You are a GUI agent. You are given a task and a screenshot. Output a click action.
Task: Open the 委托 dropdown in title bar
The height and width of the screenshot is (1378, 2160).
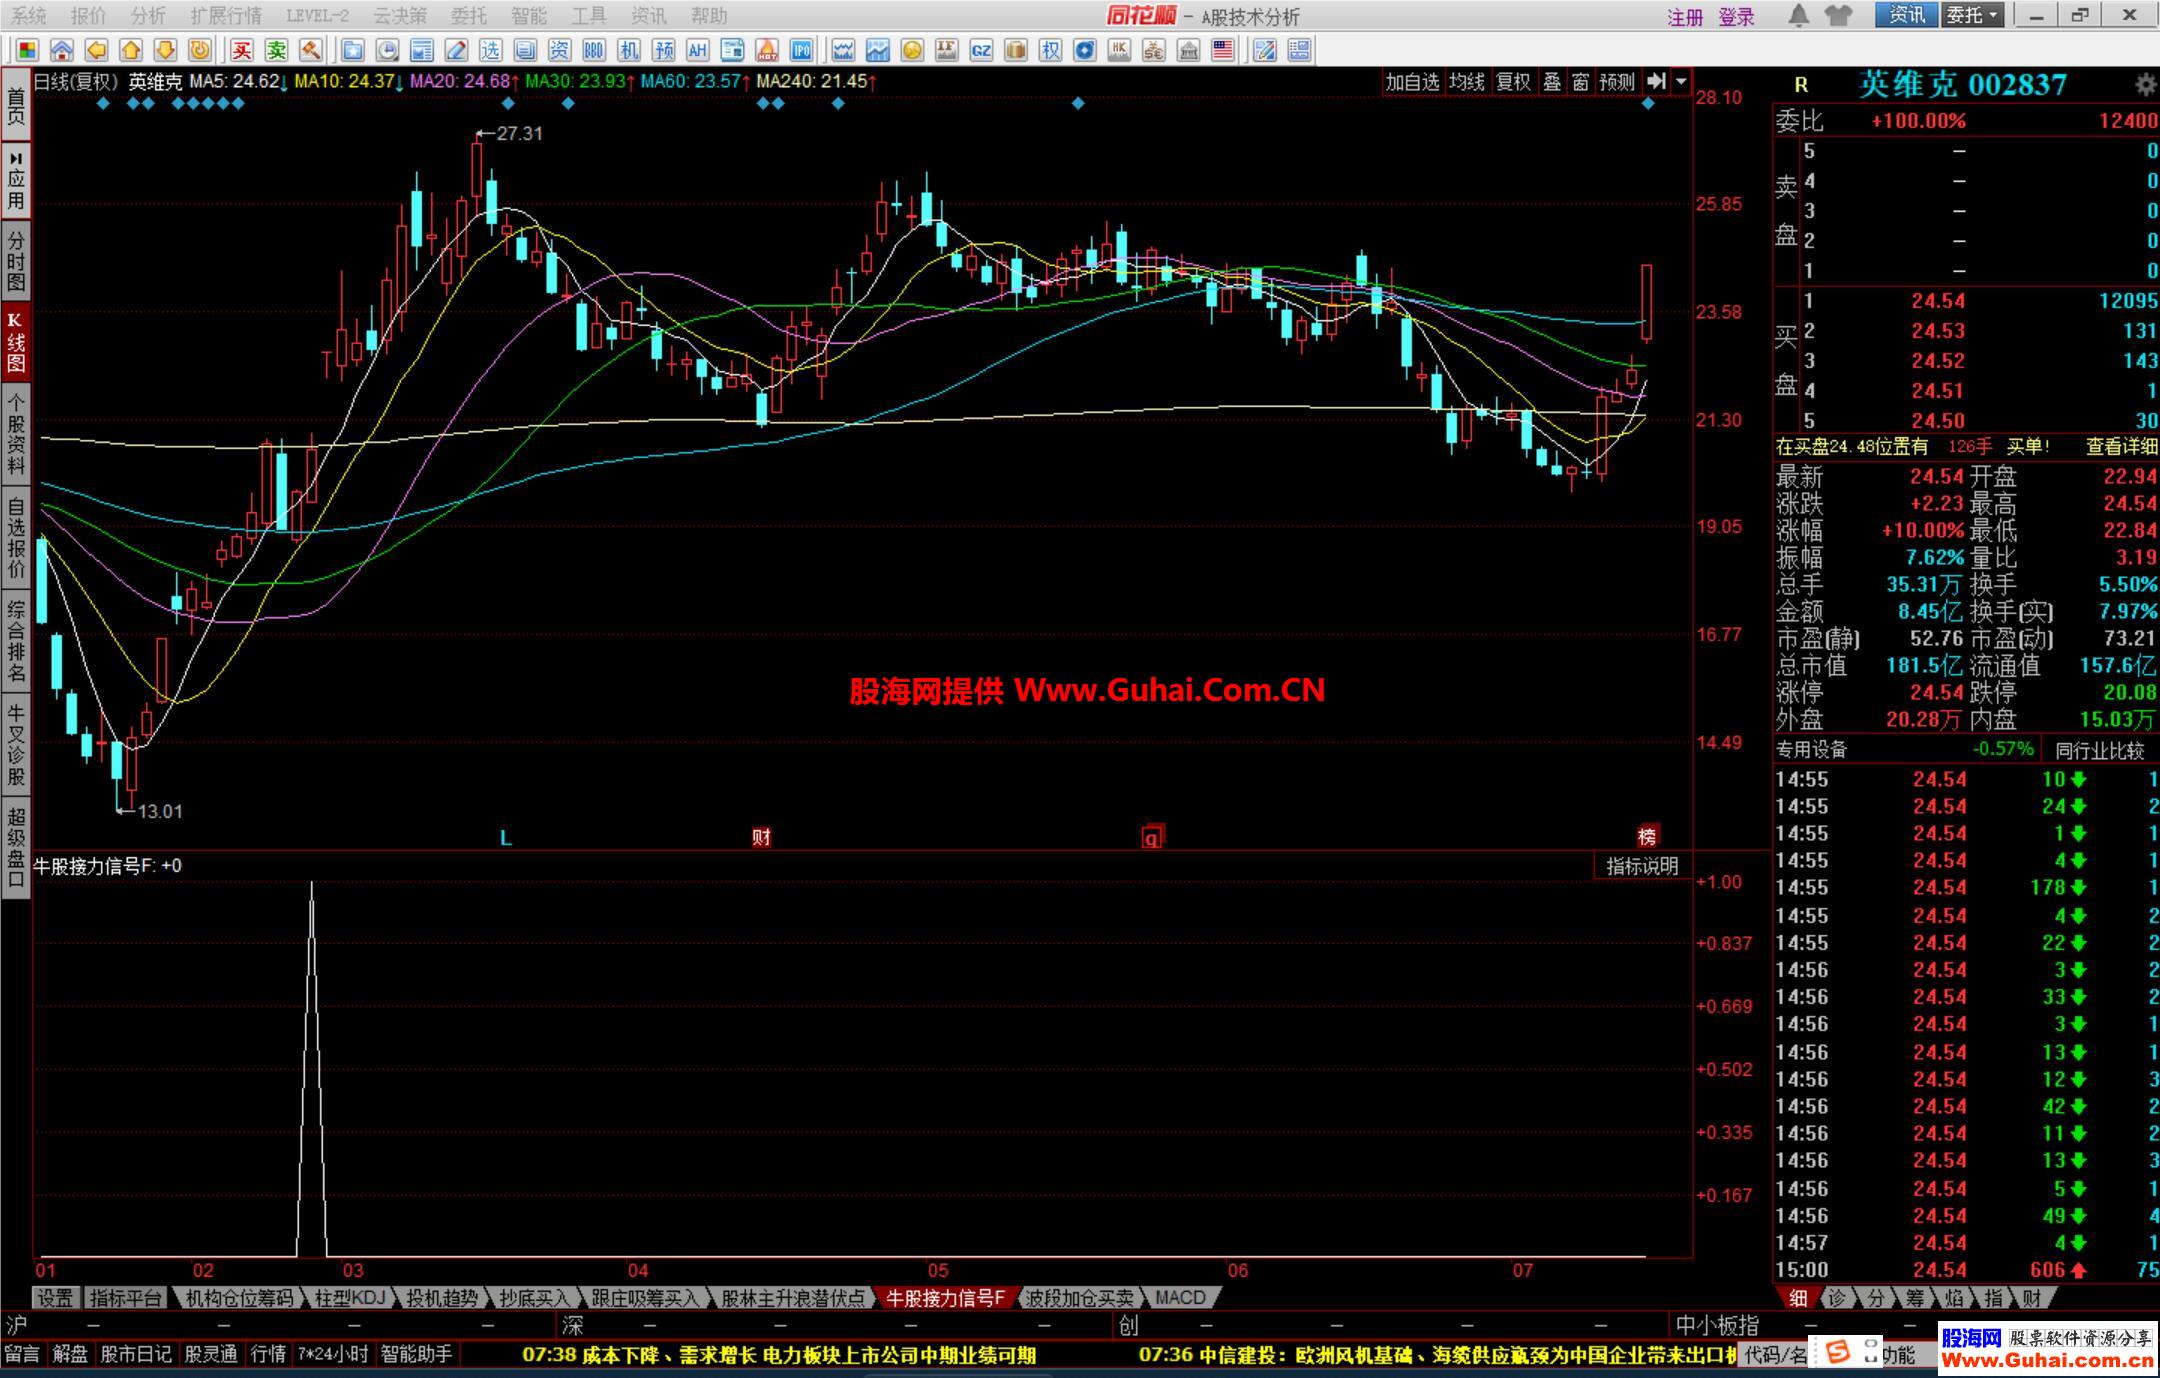[x=1973, y=15]
